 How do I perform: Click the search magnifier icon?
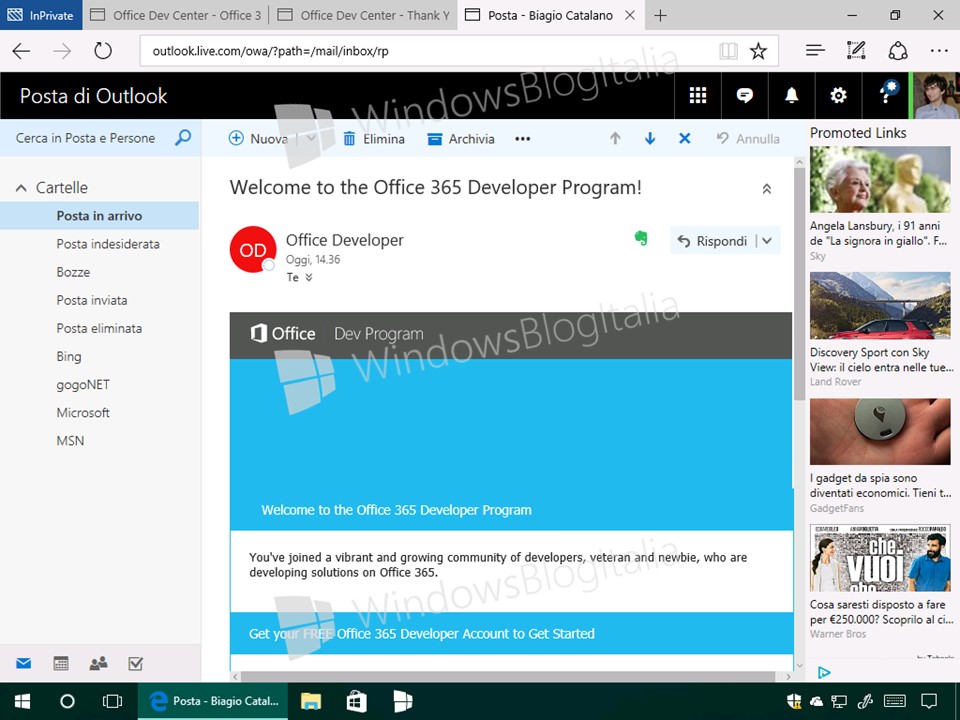coord(182,138)
